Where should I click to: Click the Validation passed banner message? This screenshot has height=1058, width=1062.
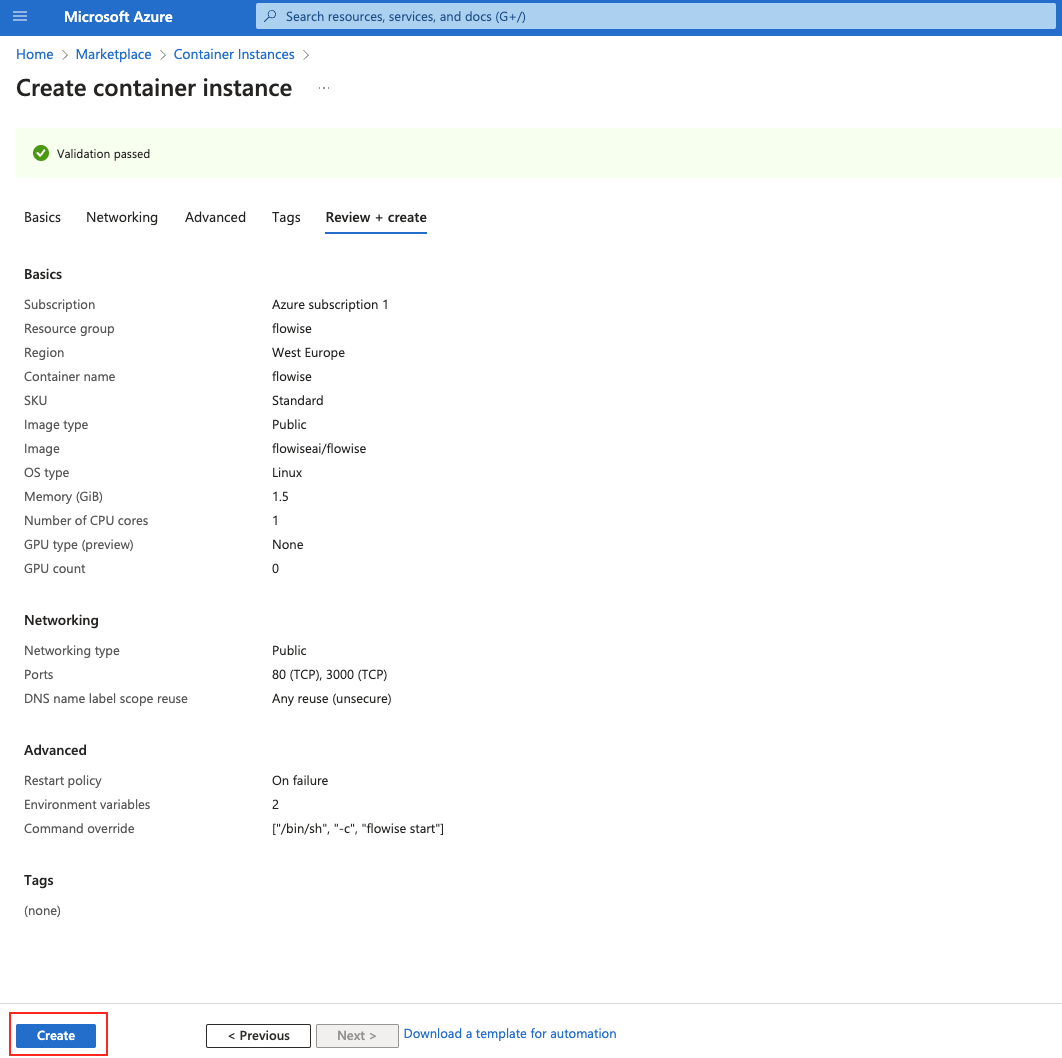coord(104,154)
